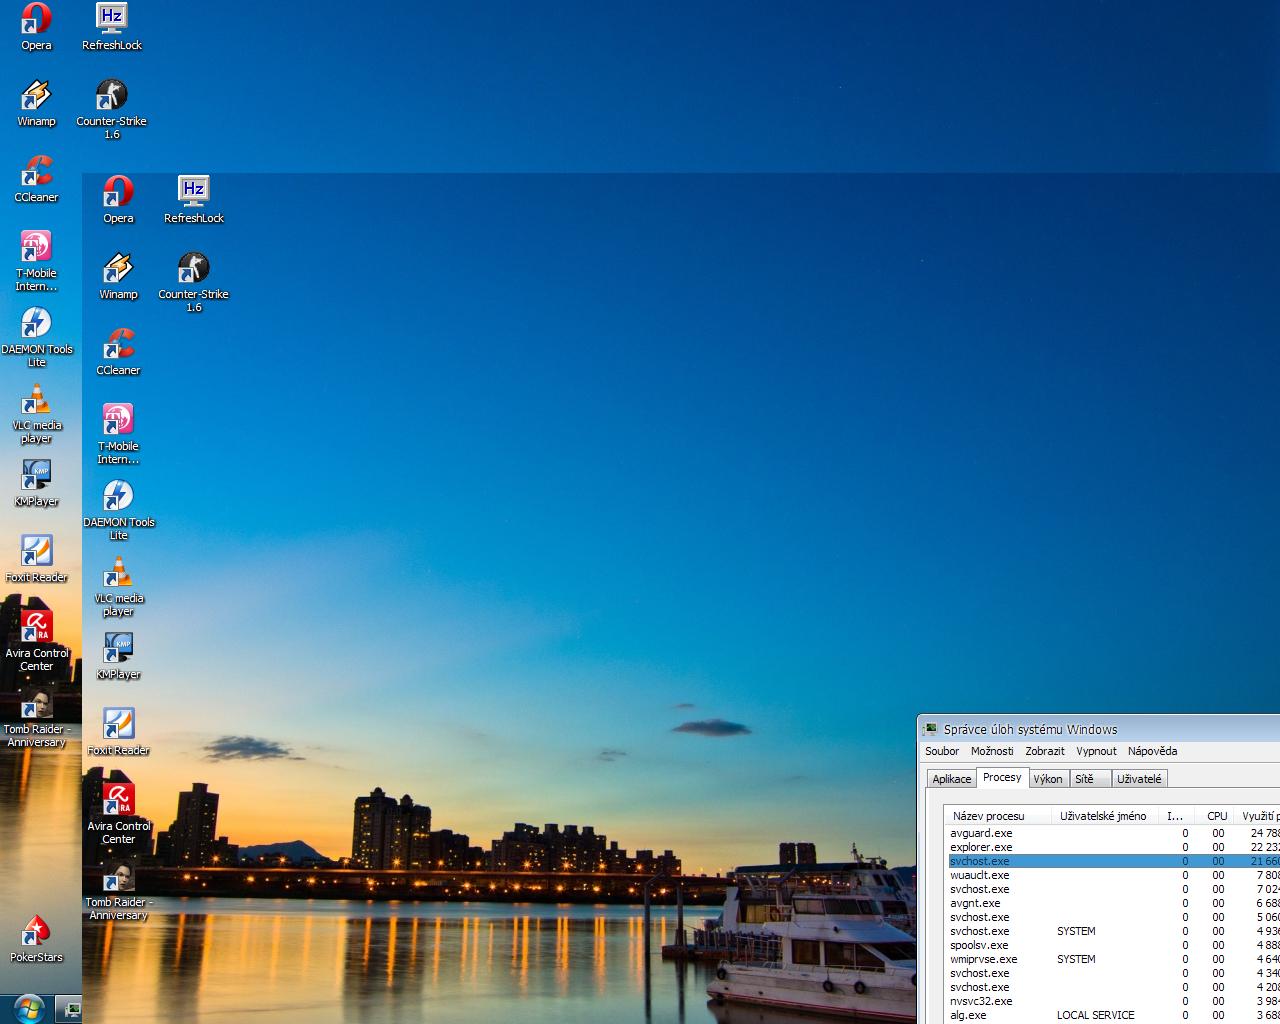Viewport: 1280px width, 1024px height.
Task: Select the spoolsv.exe process row
Action: (979, 945)
